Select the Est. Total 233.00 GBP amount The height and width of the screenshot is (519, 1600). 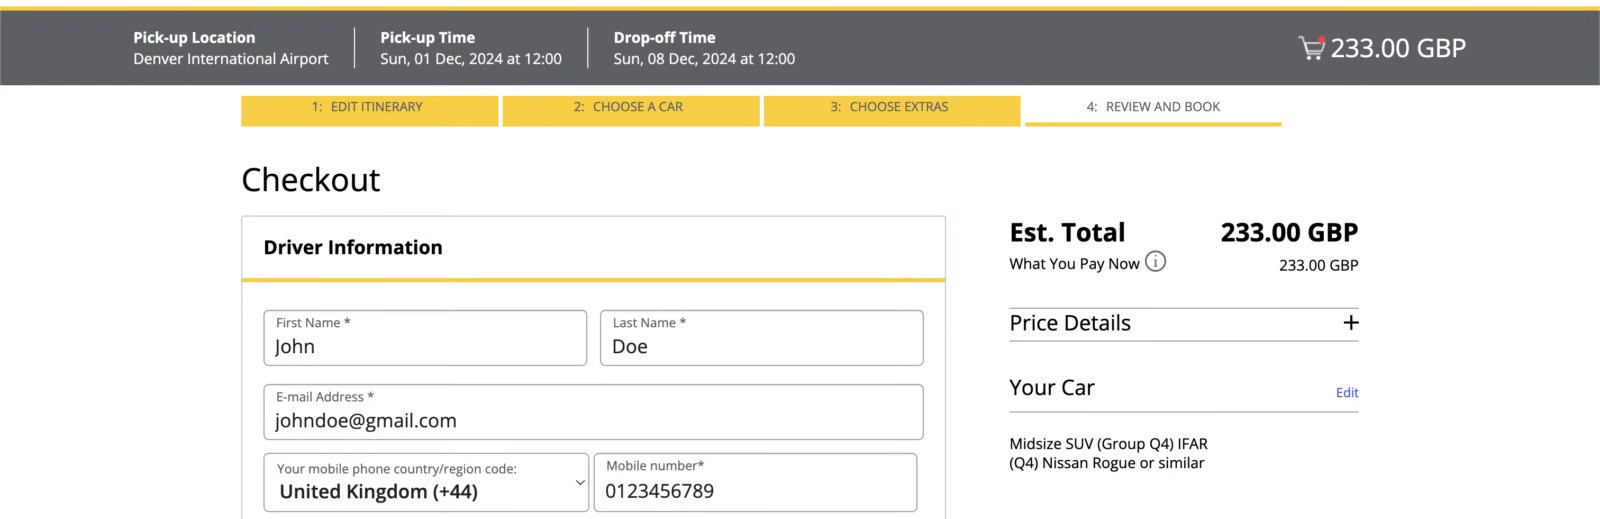[x=1289, y=233]
